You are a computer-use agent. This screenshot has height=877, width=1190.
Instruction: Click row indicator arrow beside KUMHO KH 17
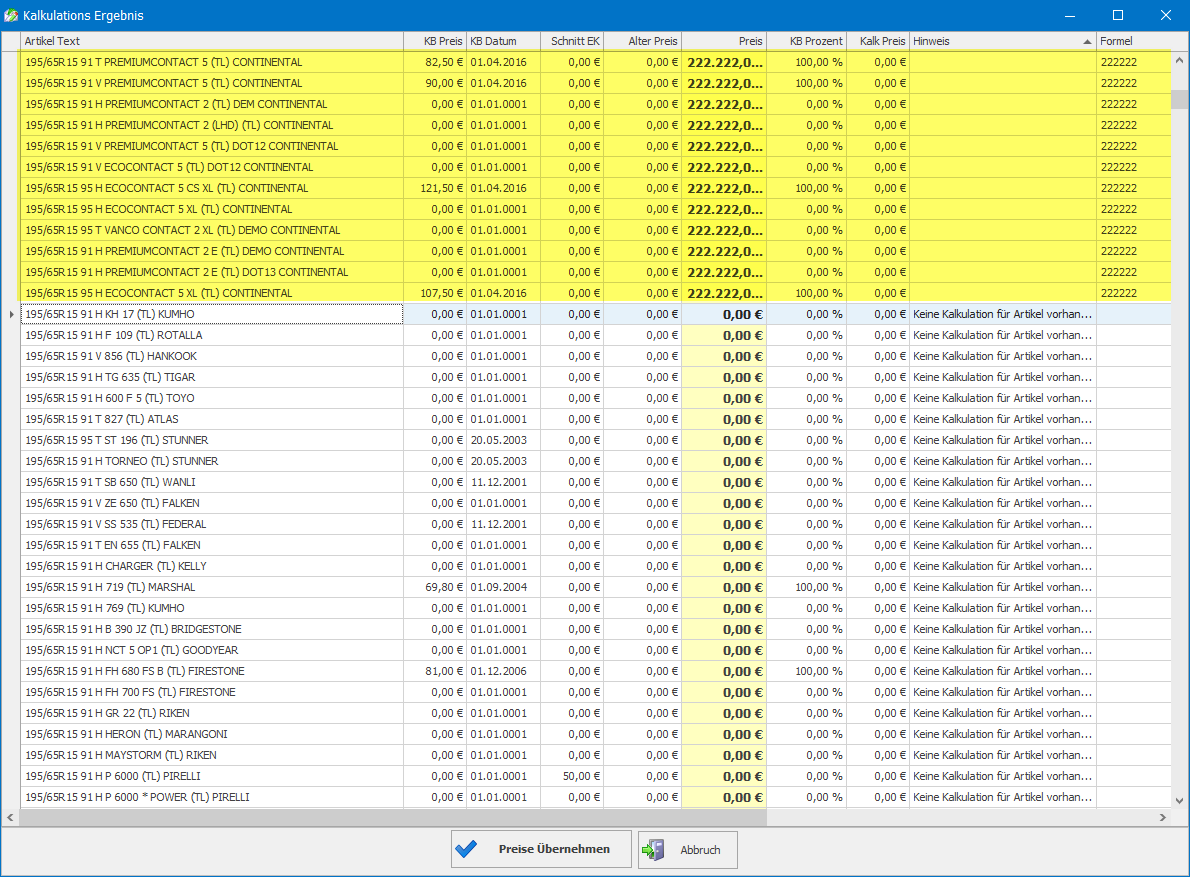click(11, 314)
